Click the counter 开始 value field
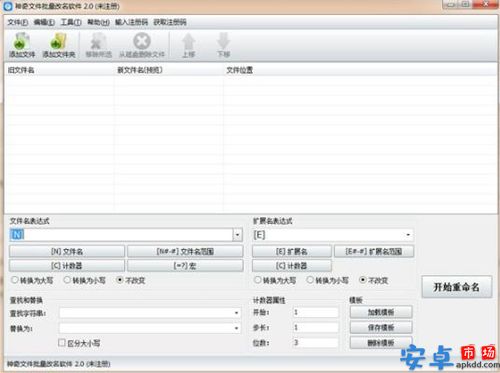 (x=315, y=312)
